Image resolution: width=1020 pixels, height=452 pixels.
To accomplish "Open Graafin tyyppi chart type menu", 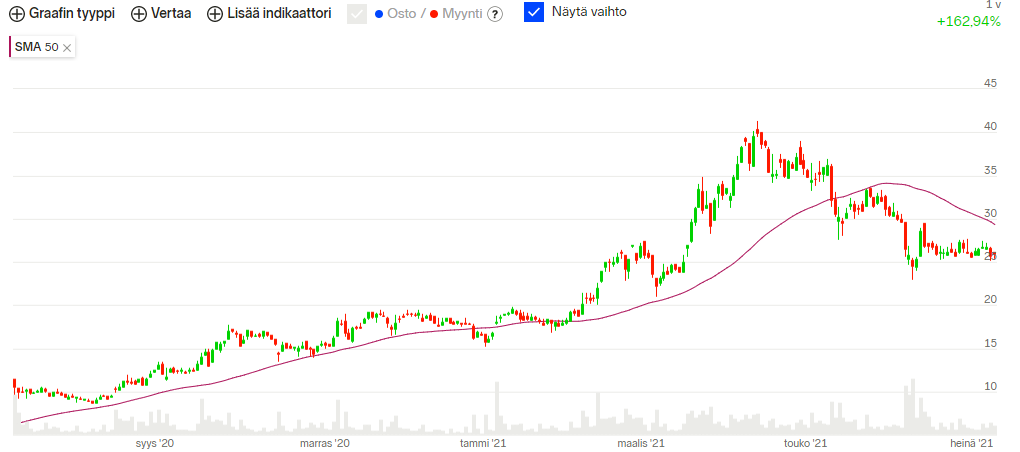I will click(71, 14).
